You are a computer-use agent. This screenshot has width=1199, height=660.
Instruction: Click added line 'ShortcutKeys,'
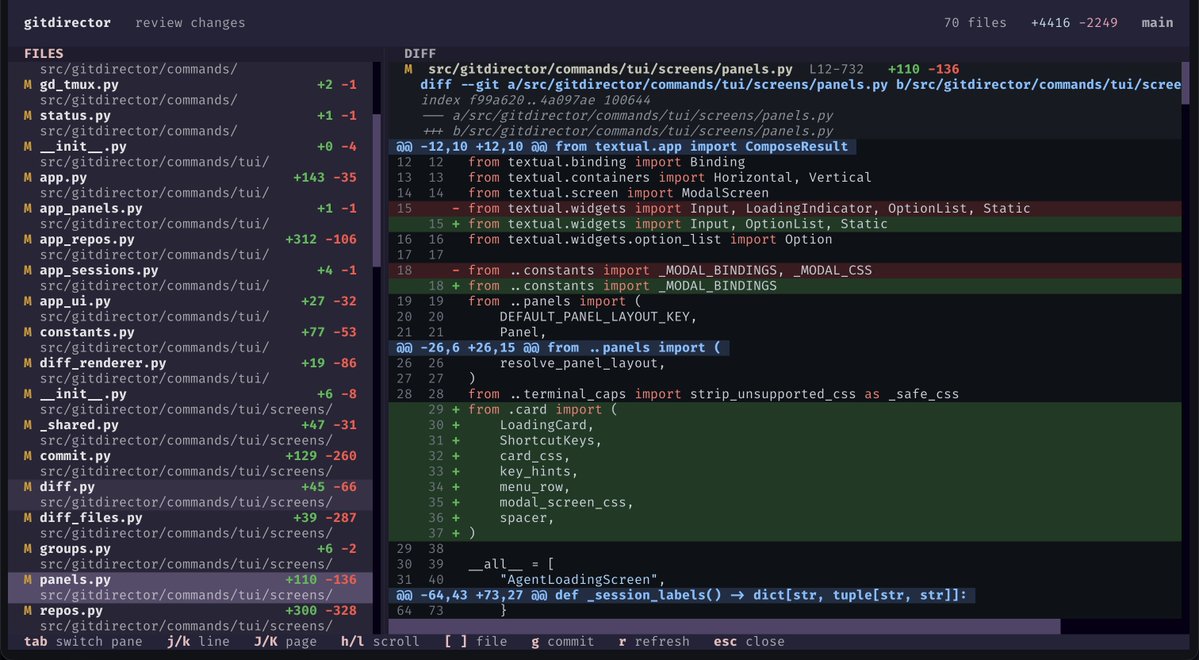[x=785, y=441]
